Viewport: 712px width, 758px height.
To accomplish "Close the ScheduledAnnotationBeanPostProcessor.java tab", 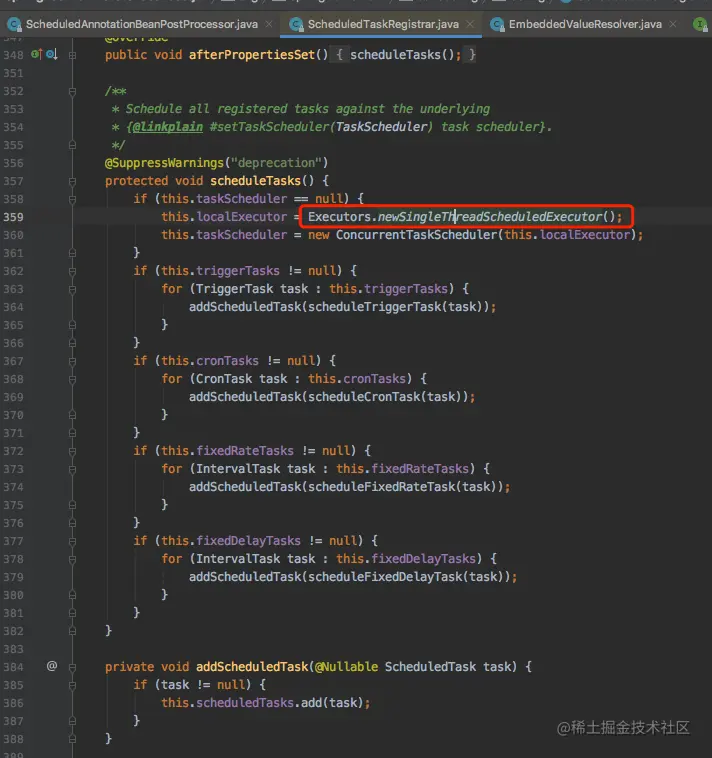I will point(269,24).
